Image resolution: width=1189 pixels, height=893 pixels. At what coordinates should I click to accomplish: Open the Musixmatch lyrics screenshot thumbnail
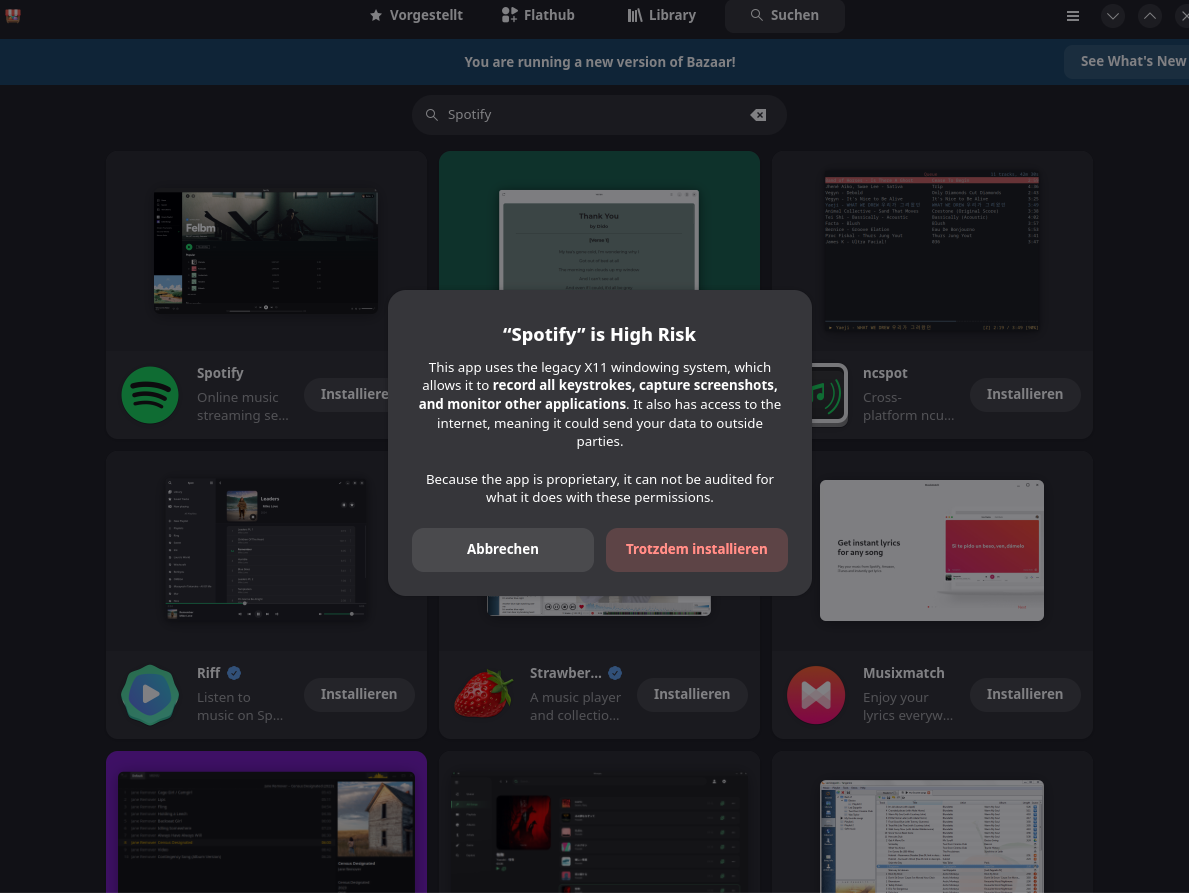click(x=931, y=550)
